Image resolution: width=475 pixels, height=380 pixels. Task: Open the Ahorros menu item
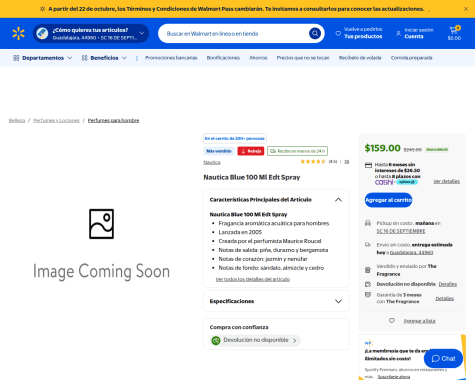pos(258,58)
